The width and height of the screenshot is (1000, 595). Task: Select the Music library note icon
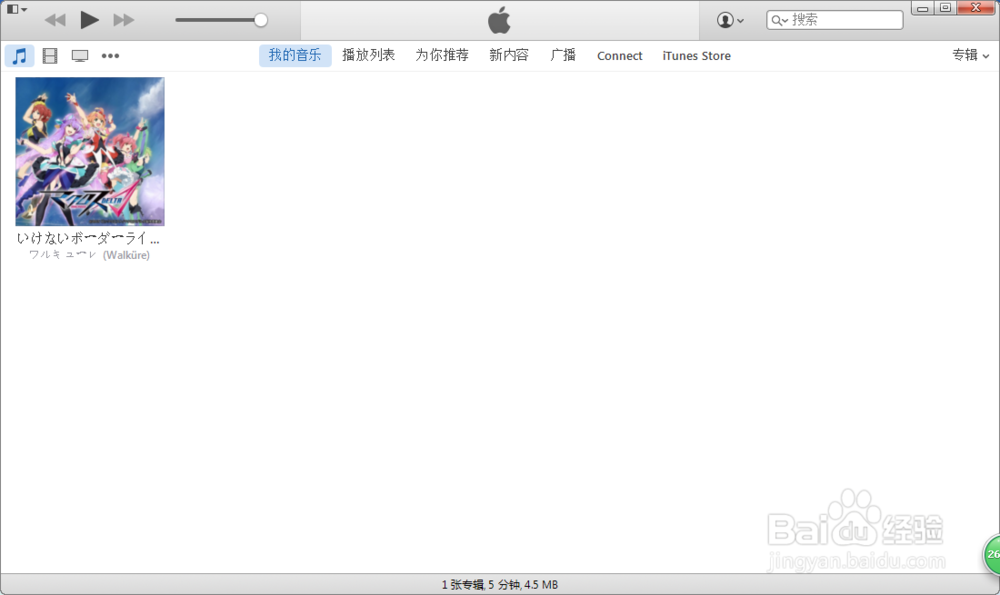(x=18, y=55)
